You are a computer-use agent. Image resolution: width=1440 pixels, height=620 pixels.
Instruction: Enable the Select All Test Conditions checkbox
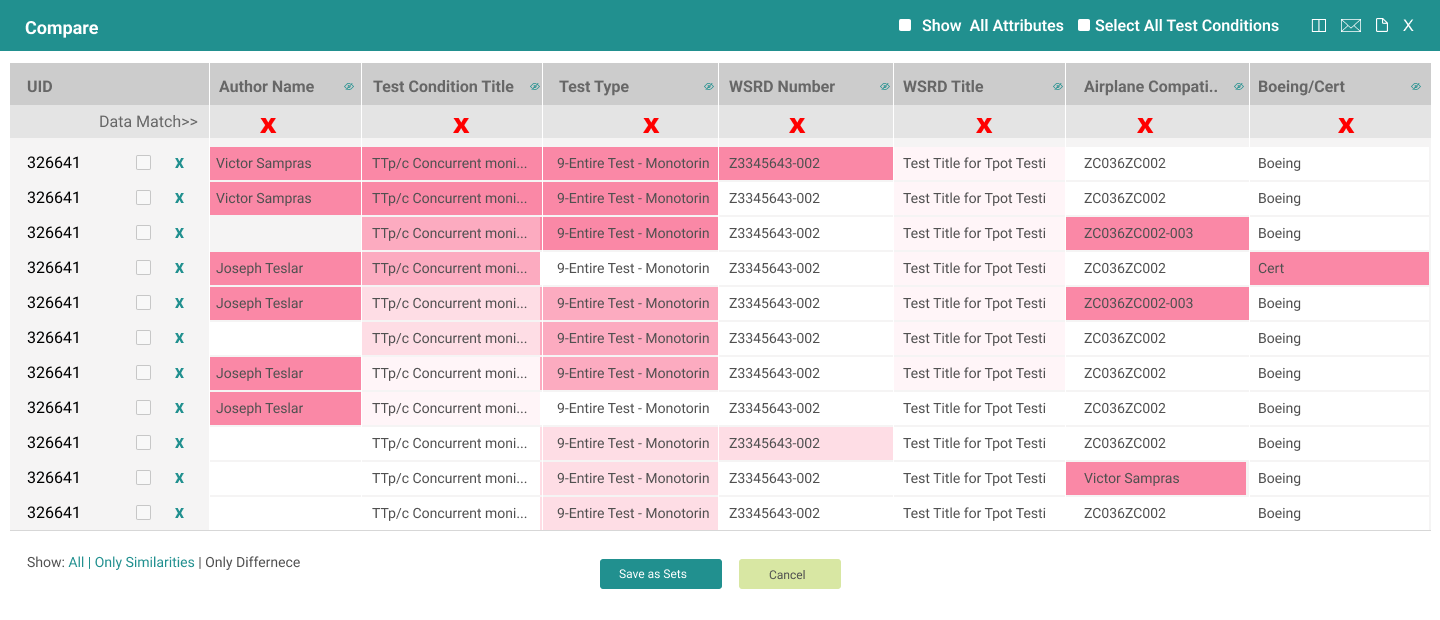tap(1083, 24)
